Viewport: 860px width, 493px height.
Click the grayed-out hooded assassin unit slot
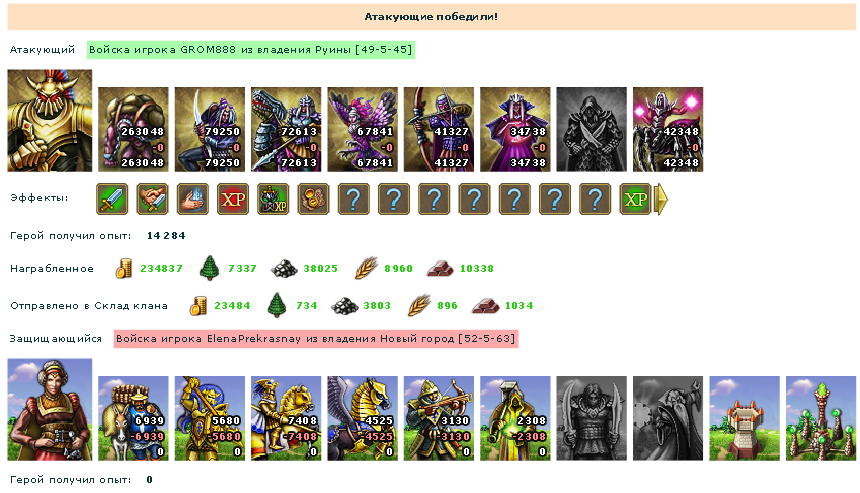pyautogui.click(x=591, y=129)
